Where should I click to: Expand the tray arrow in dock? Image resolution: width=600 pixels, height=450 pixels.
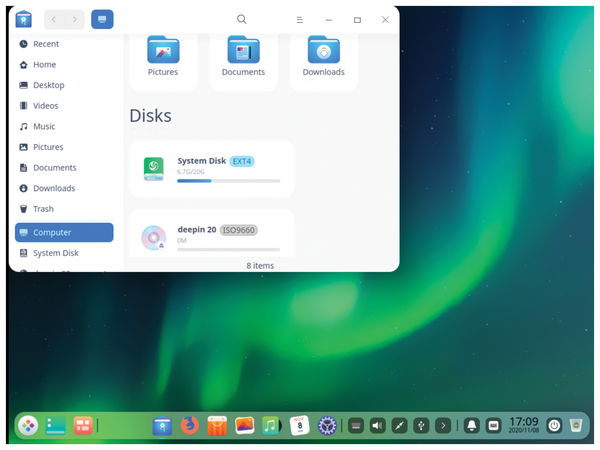[443, 426]
